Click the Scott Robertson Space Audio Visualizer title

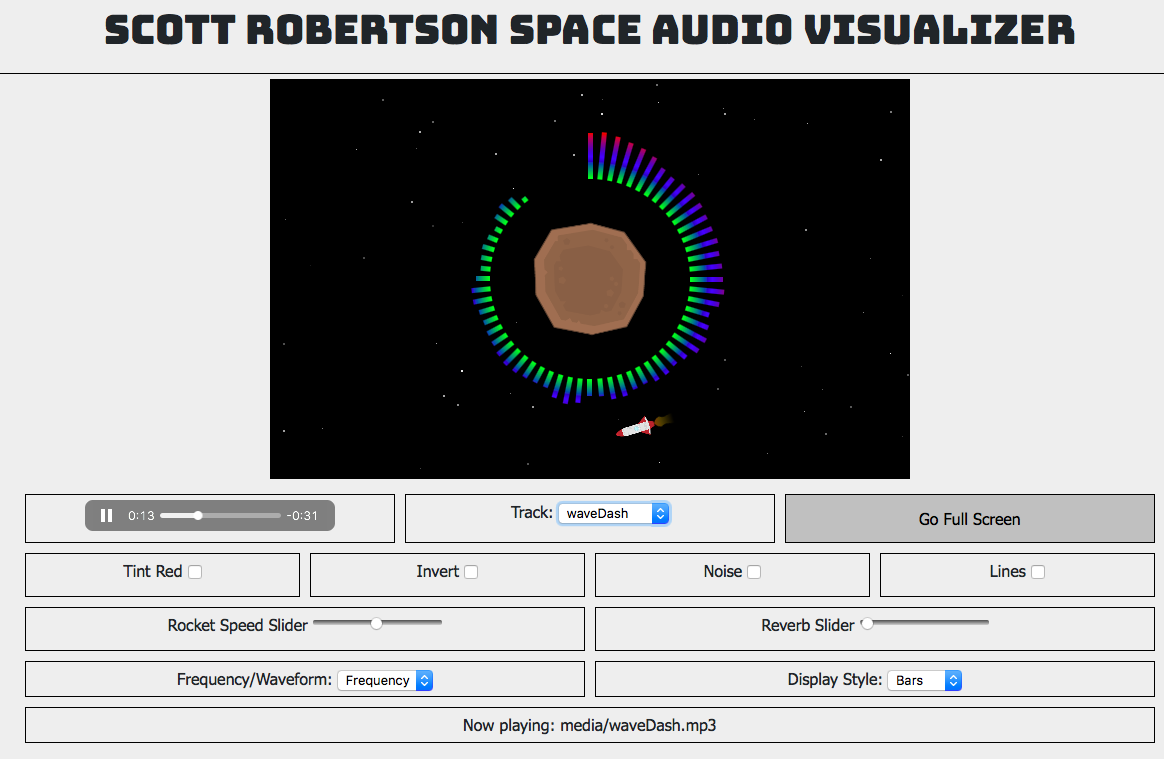tap(589, 31)
